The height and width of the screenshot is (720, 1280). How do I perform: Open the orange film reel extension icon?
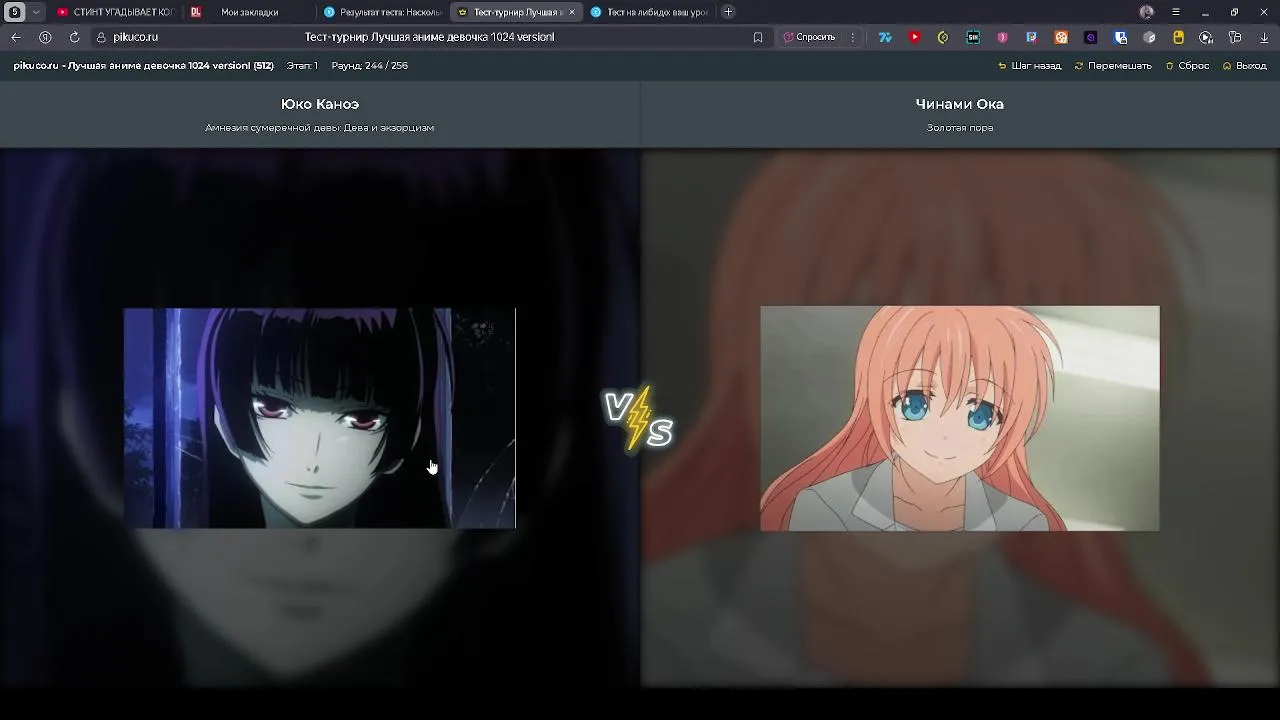click(x=1061, y=37)
